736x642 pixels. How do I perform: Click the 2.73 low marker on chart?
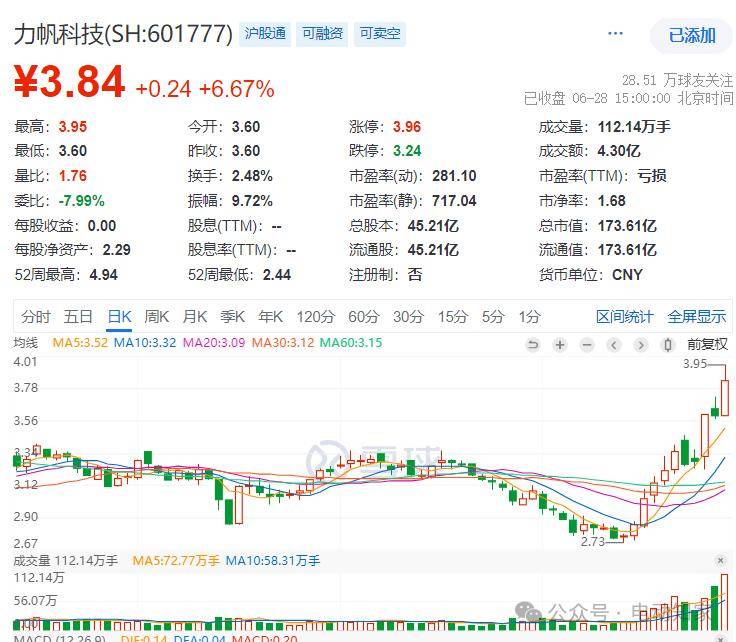593,542
